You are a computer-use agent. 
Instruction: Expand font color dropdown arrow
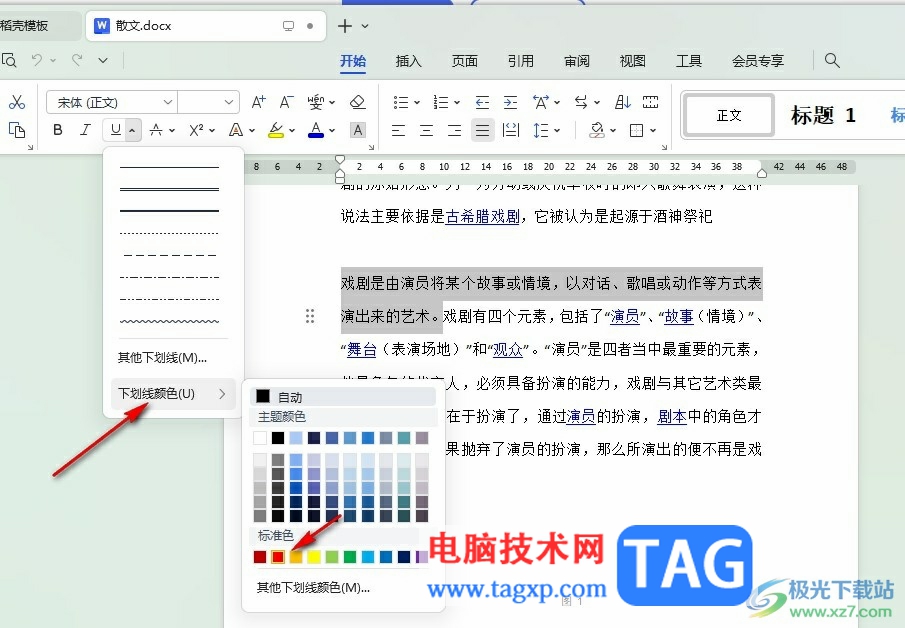coord(332,130)
